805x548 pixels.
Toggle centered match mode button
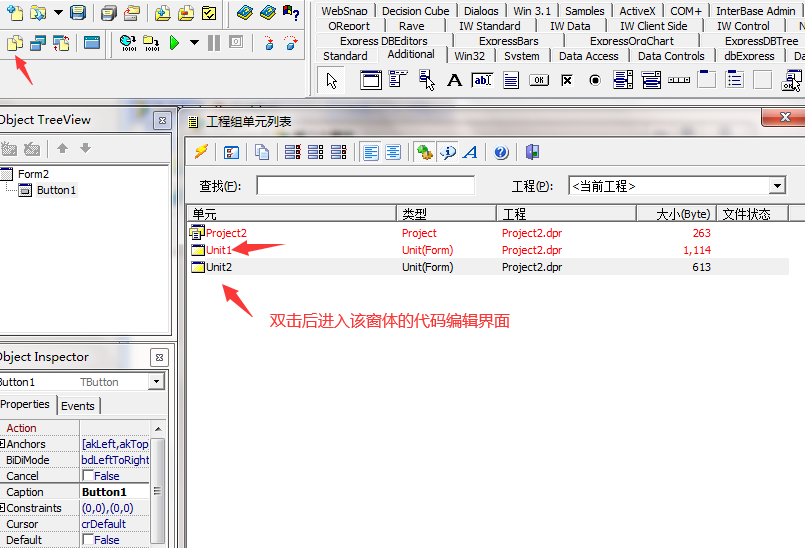pos(393,152)
